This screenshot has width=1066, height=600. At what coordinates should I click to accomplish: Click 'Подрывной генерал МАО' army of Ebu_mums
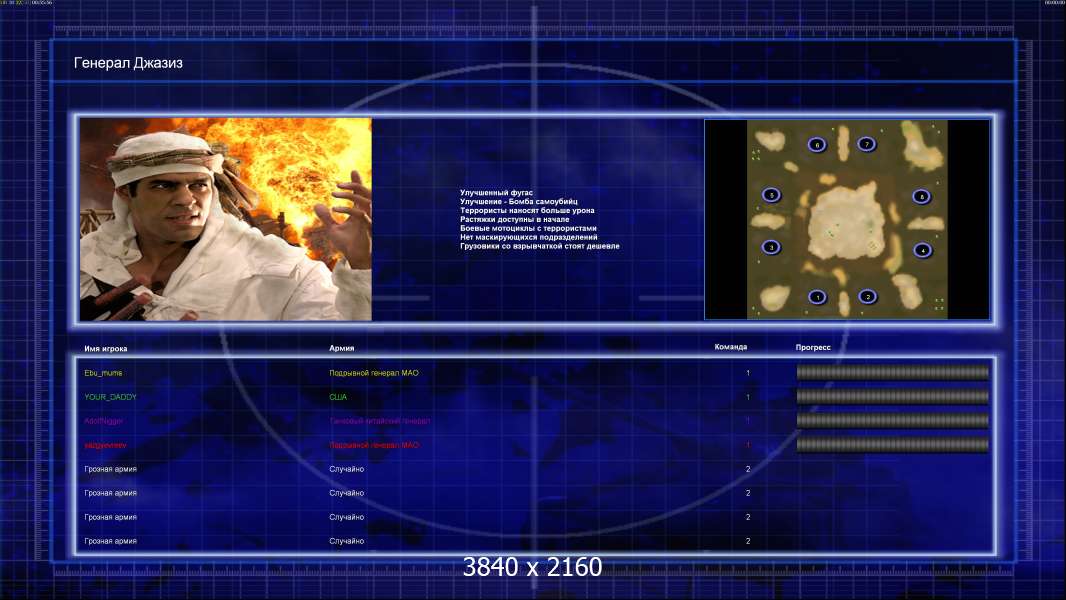[x=374, y=373]
